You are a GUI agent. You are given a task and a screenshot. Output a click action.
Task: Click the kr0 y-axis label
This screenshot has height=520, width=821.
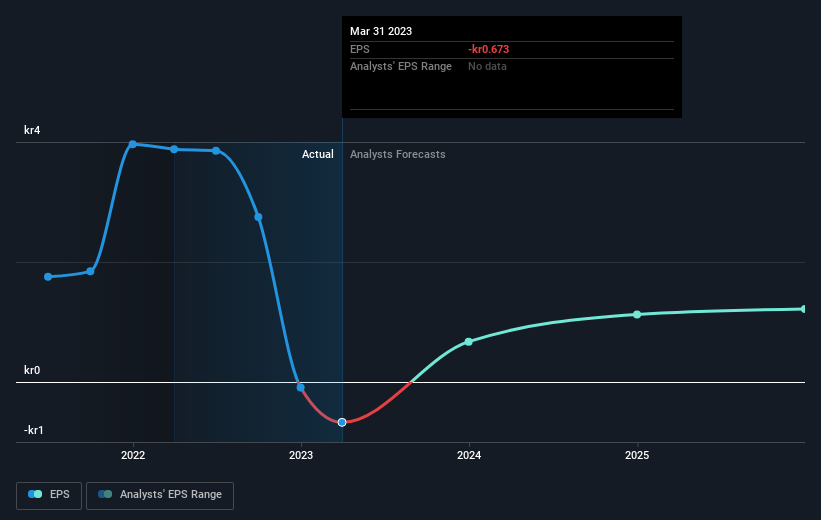[32, 370]
